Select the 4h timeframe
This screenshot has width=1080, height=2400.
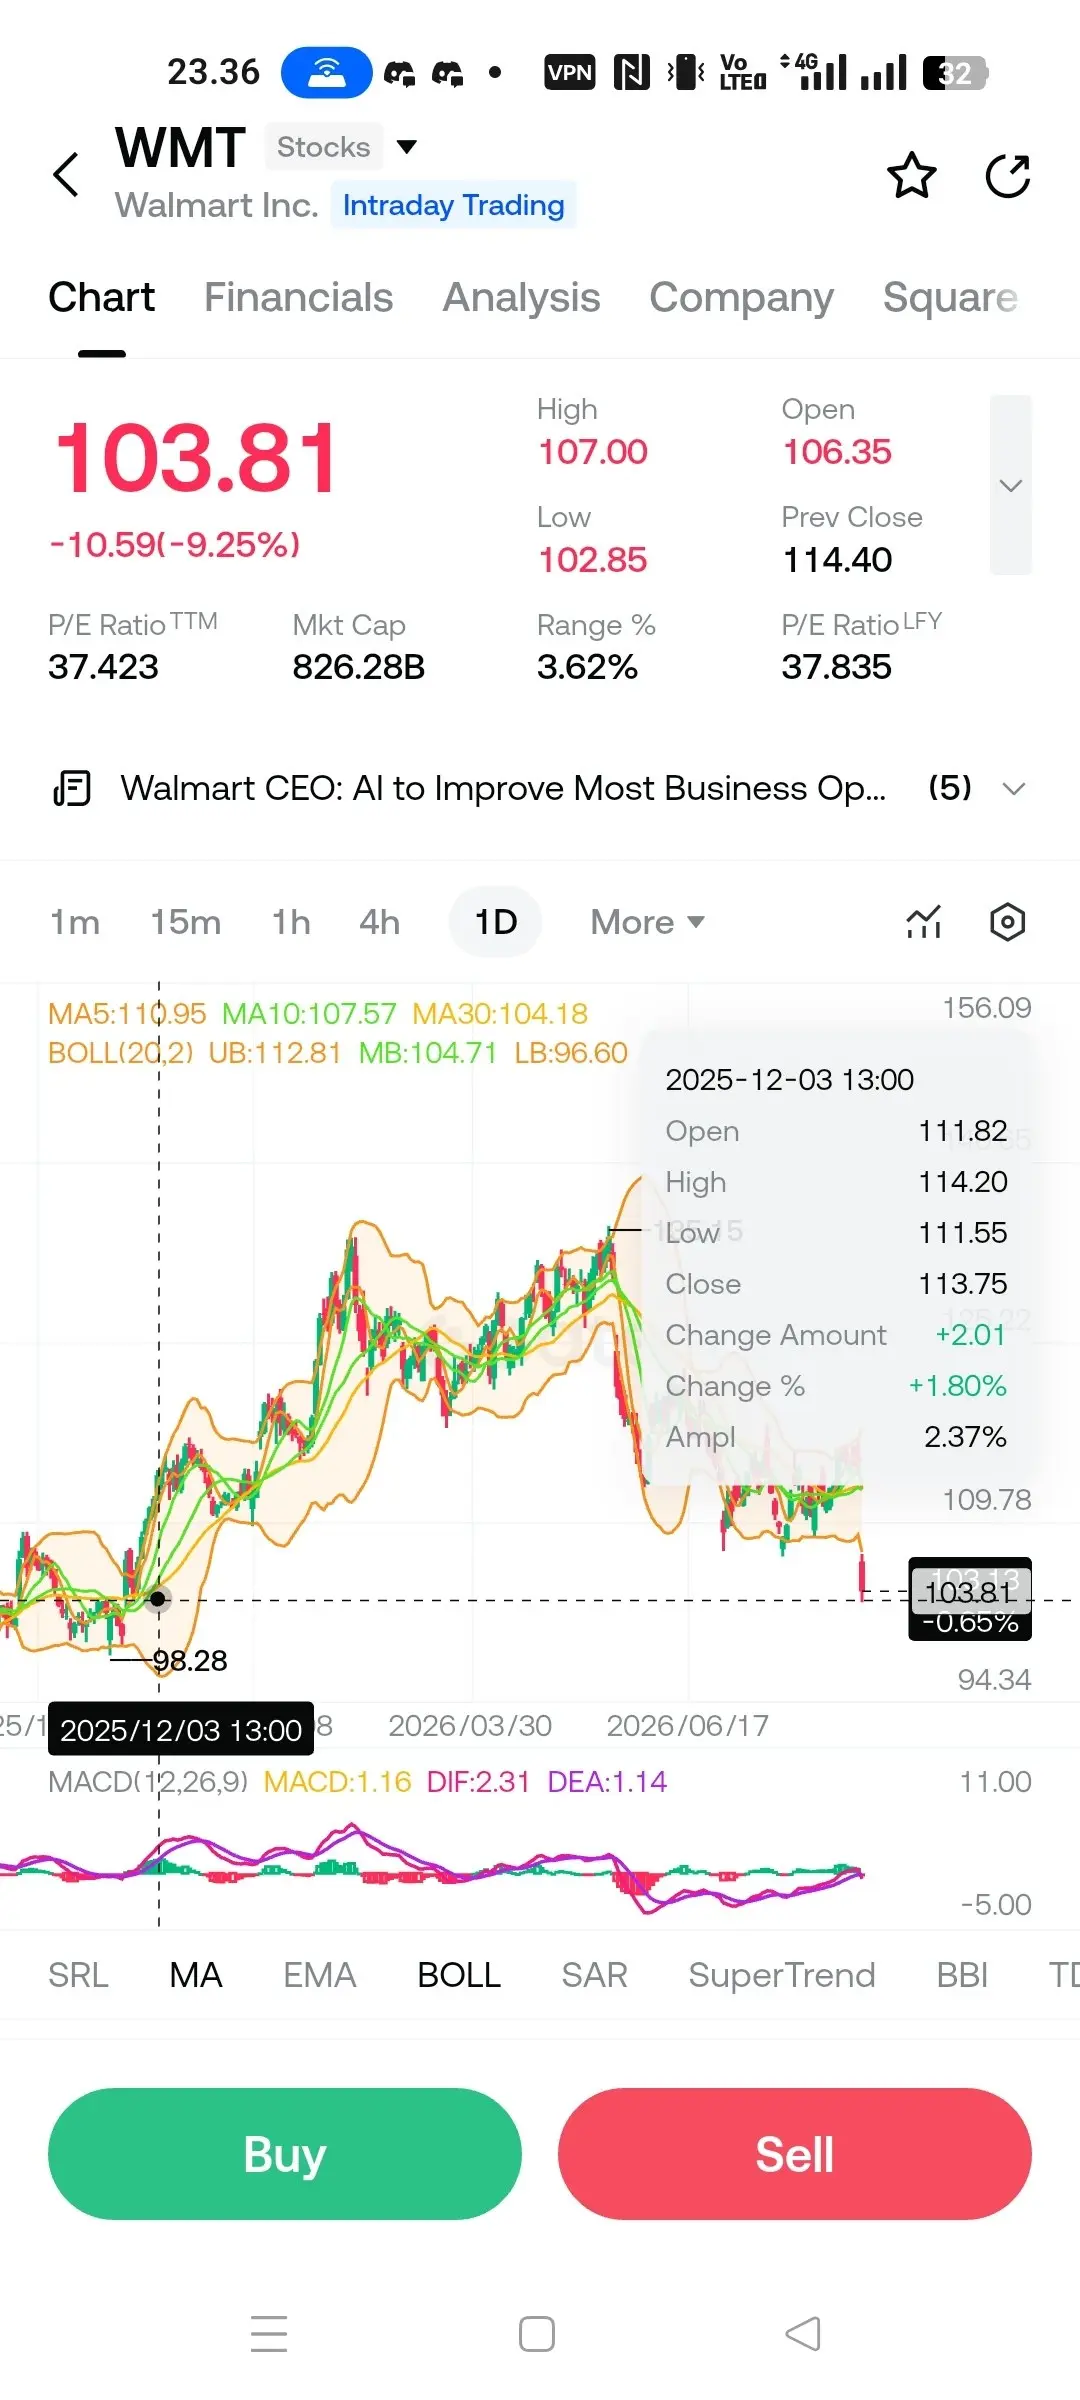(x=380, y=921)
